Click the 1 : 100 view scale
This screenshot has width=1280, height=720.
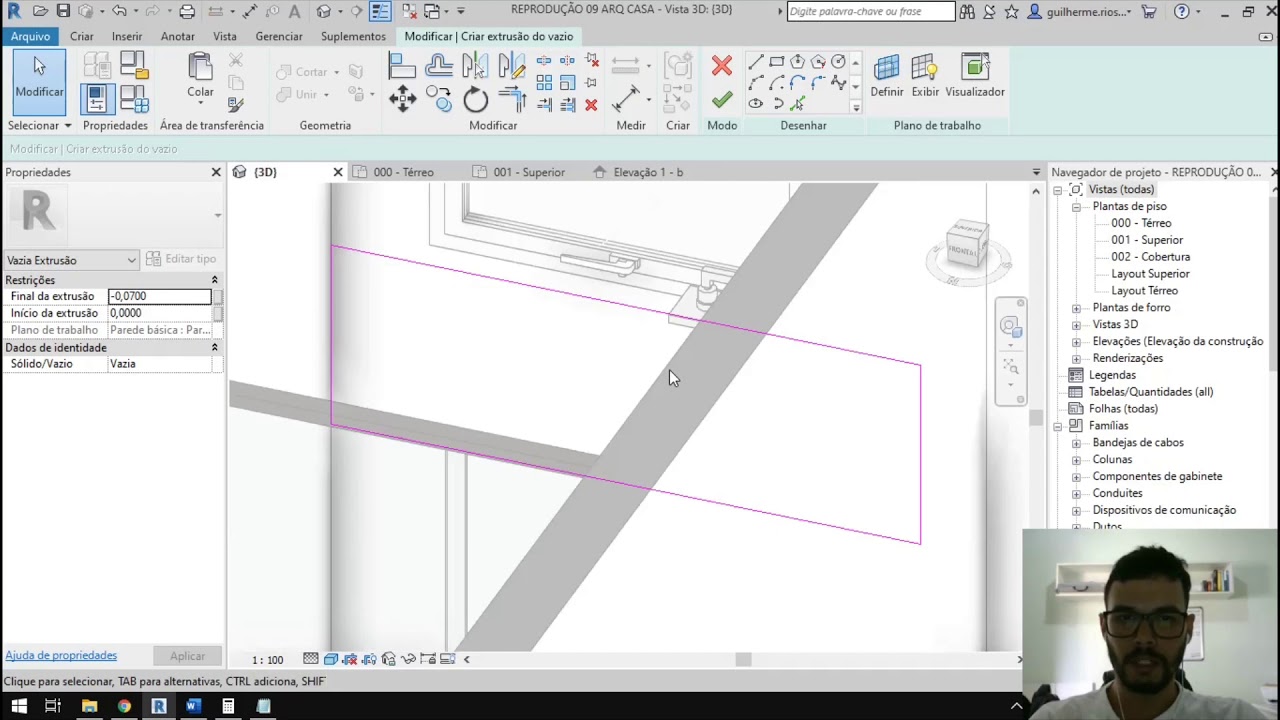click(267, 660)
